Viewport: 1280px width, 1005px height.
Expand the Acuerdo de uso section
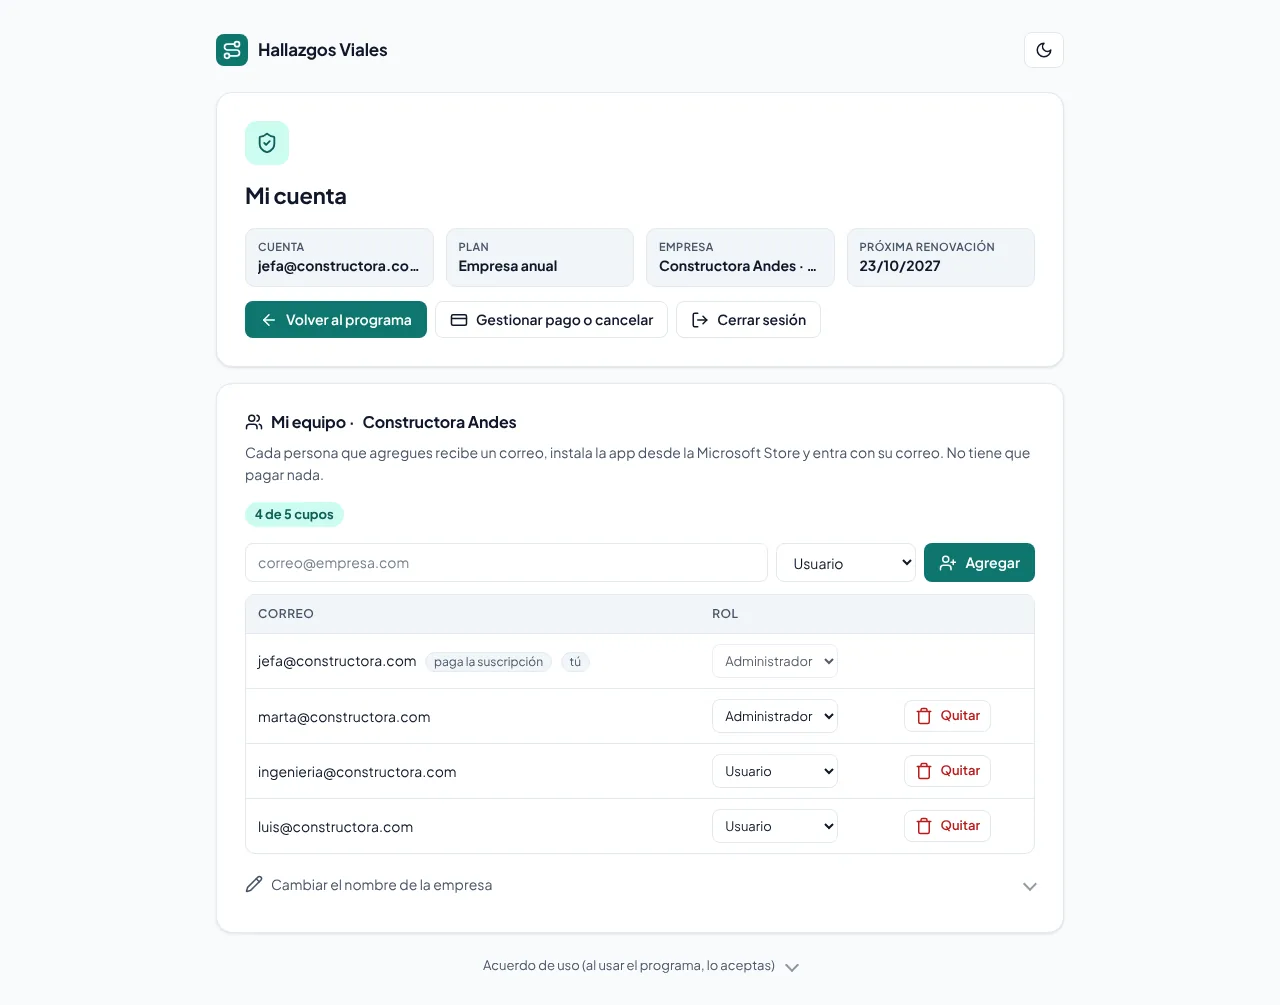(x=640, y=966)
